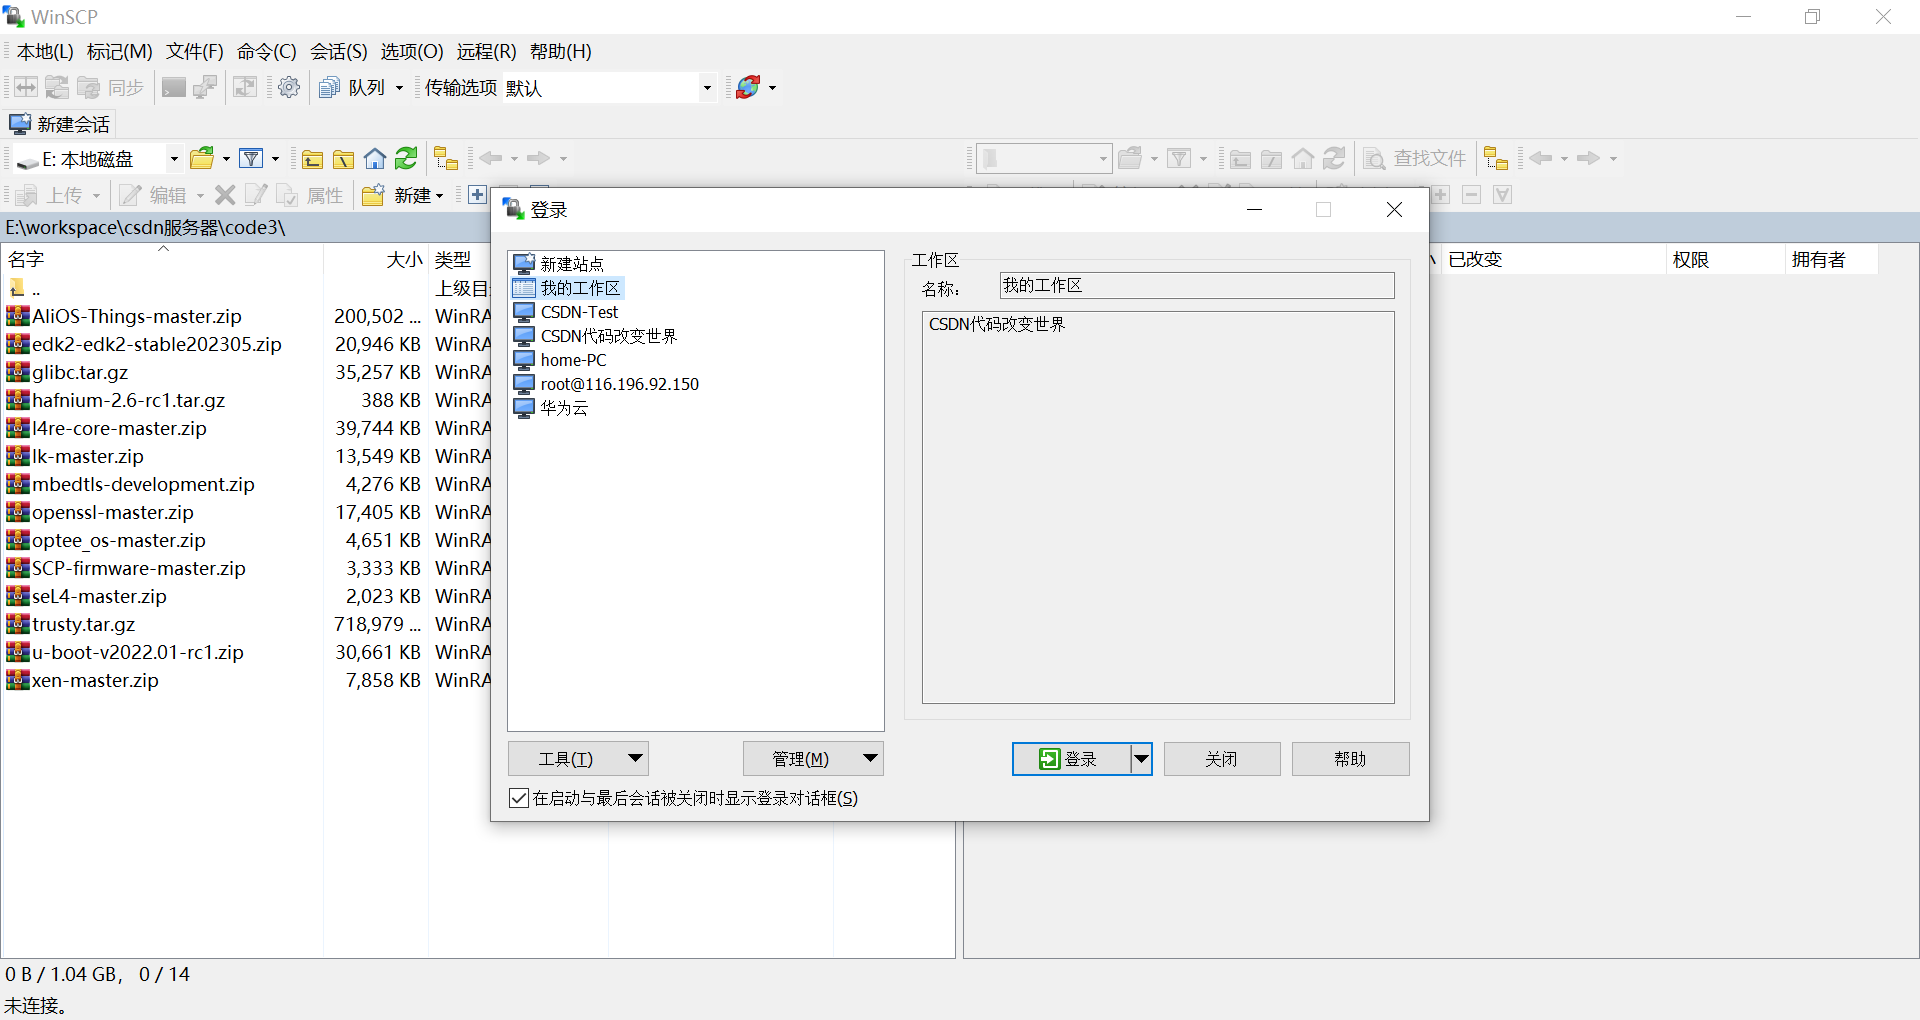The image size is (1920, 1020).
Task: Go to the local parent directory icon
Action: (312, 159)
